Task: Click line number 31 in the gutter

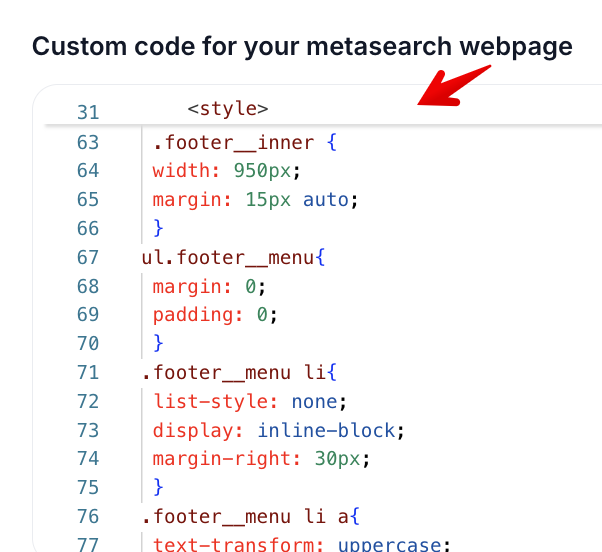Action: click(88, 112)
